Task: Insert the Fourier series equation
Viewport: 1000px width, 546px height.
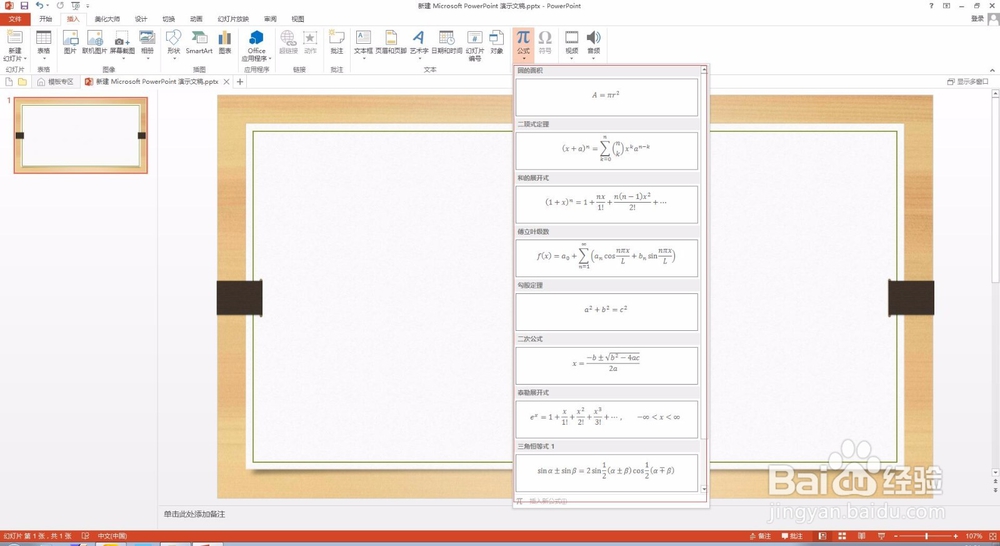Action: pyautogui.click(x=607, y=258)
